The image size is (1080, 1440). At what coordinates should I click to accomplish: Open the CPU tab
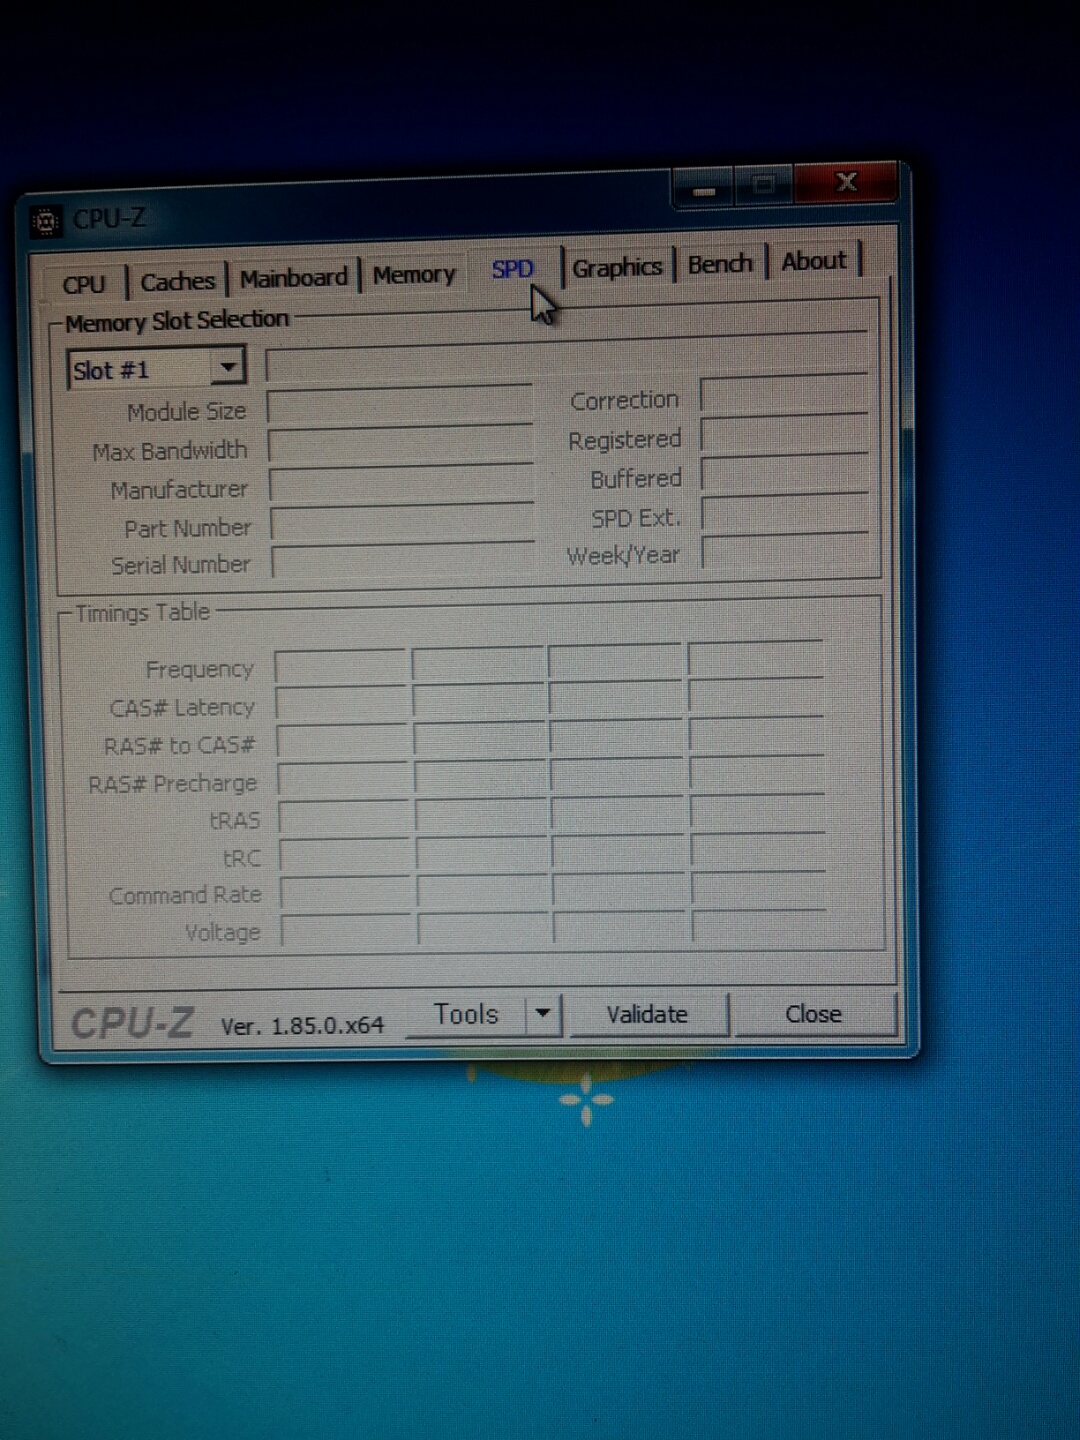pyautogui.click(x=84, y=284)
